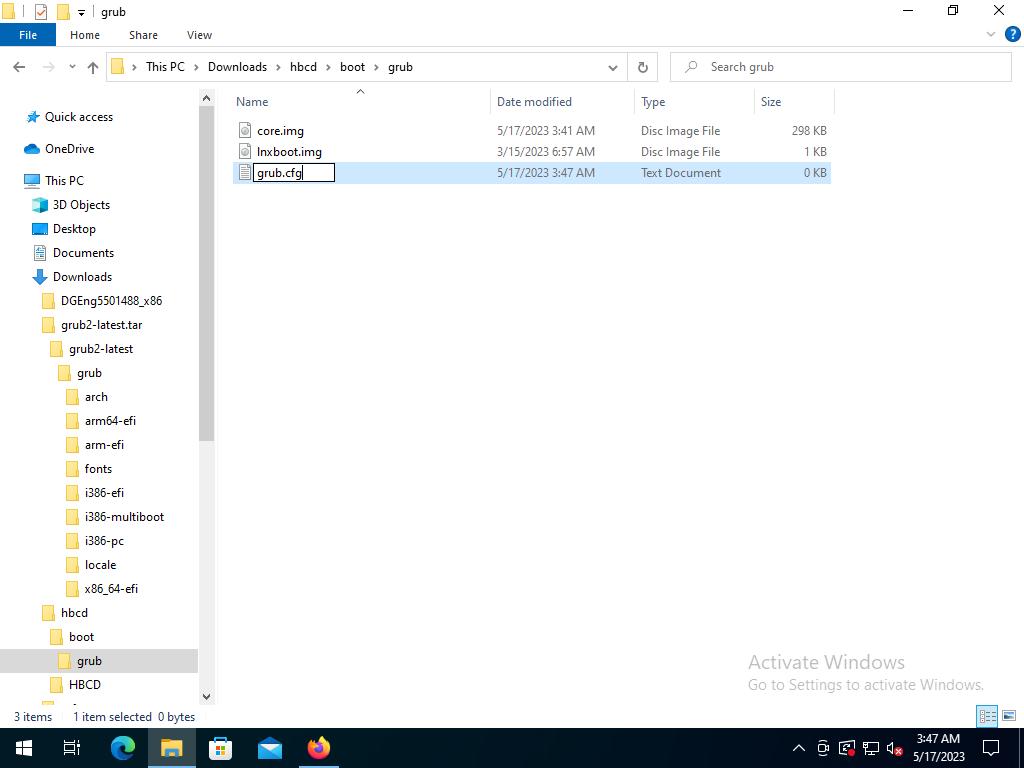This screenshot has height=768, width=1024.
Task: Switch to the View ribbon tab
Action: click(x=199, y=35)
